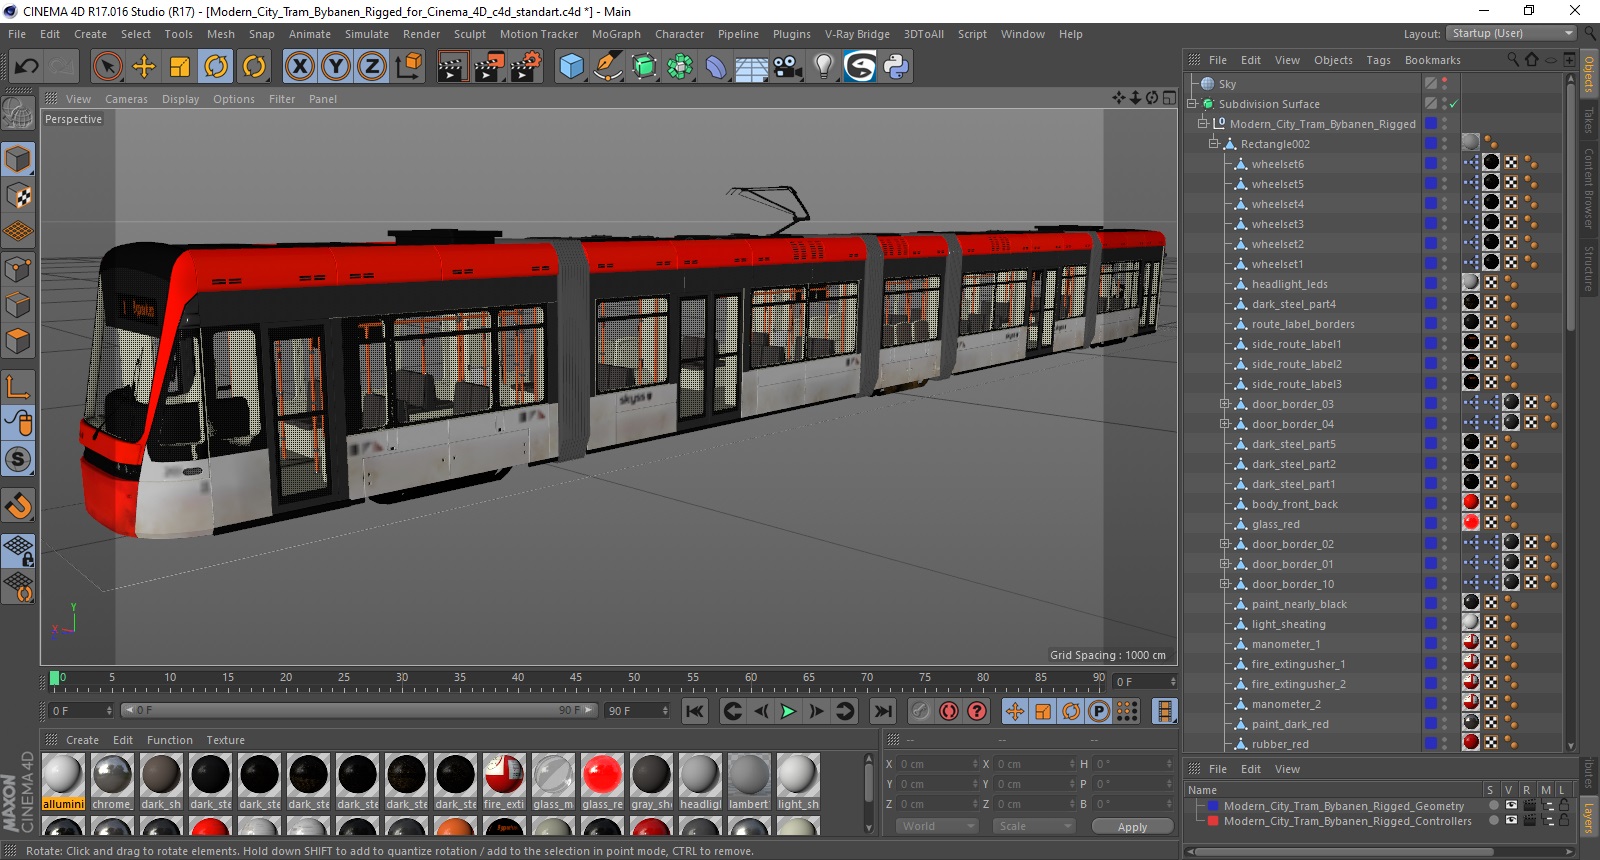The image size is (1600, 860).
Task: Collapse Modern_City_Tram_Bybanen_Rigged hierarchy
Action: pos(1203,124)
